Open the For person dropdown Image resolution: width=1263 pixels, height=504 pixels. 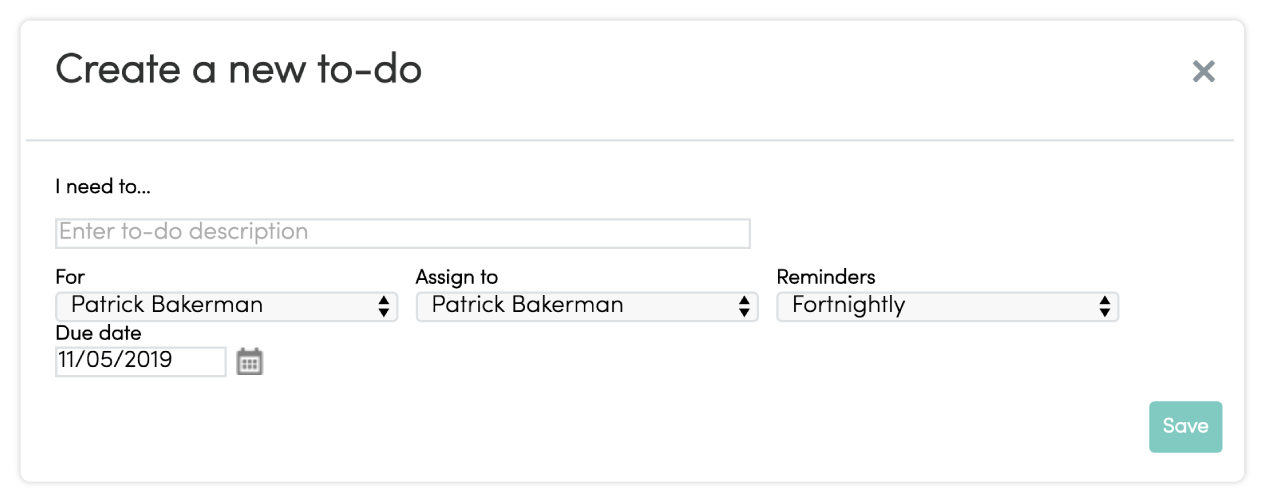[227, 306]
